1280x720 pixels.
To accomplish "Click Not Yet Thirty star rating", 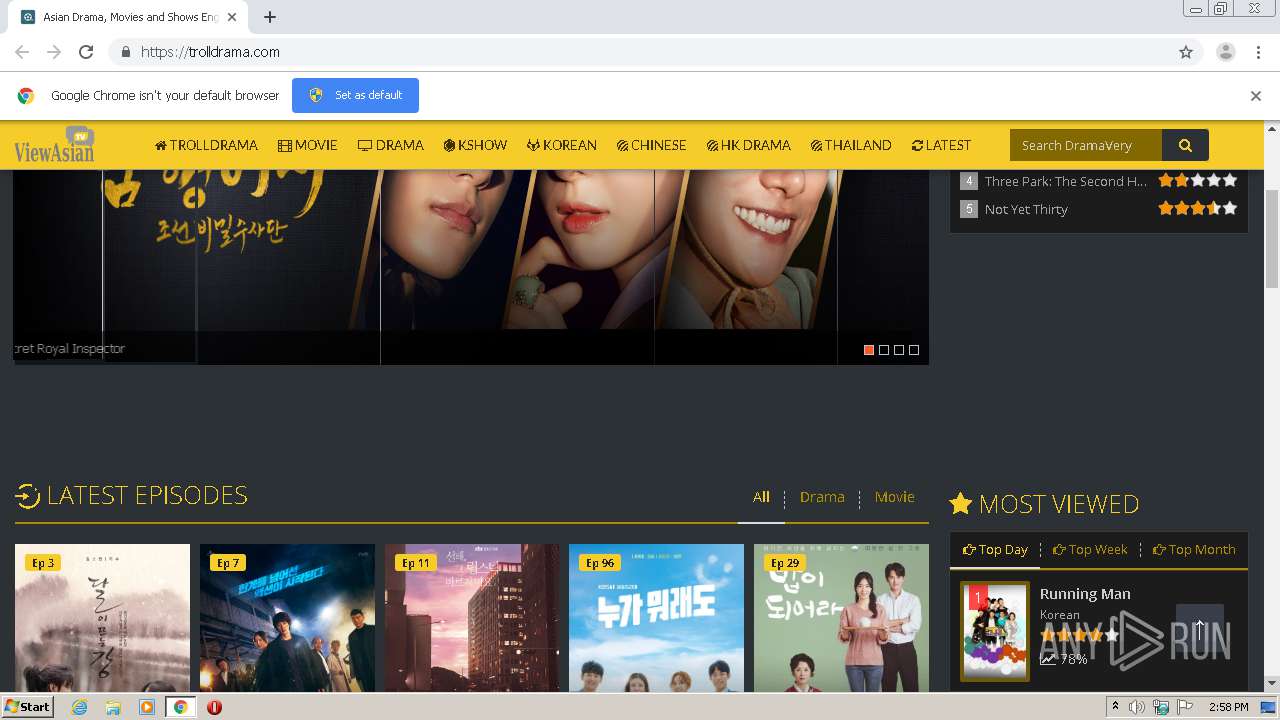I will [x=1198, y=208].
